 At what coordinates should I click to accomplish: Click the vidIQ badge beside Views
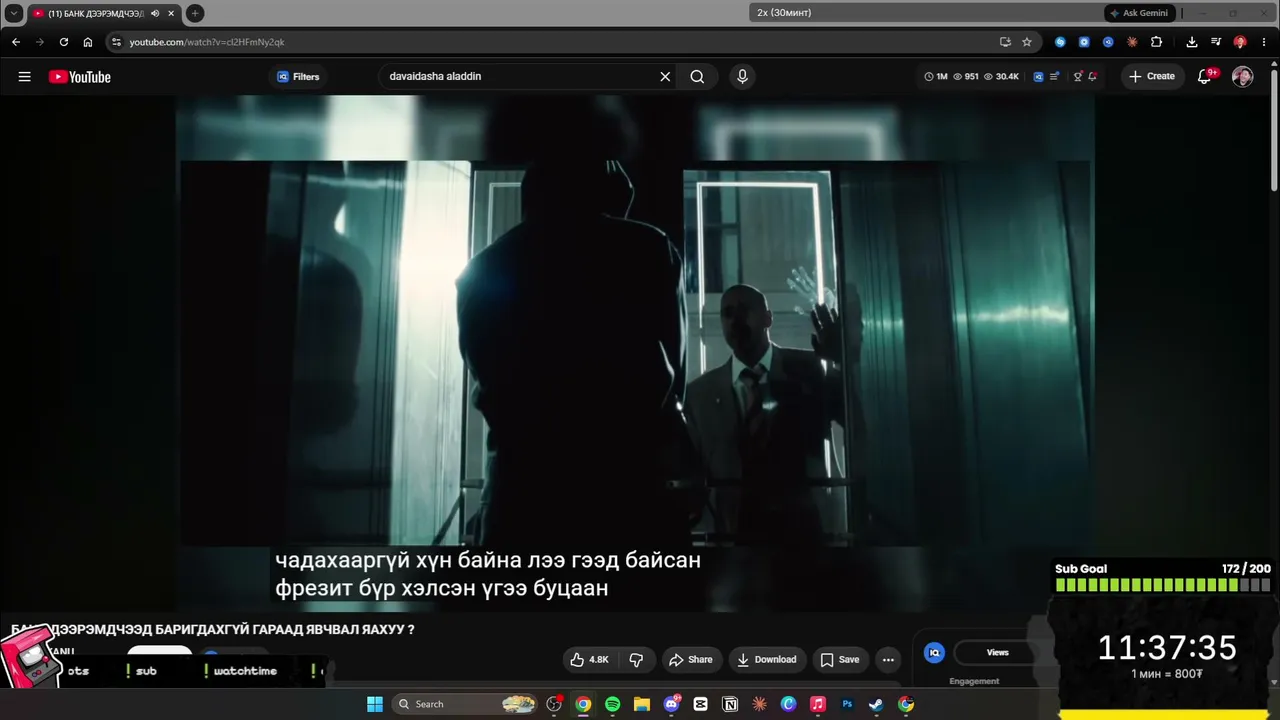[934, 653]
